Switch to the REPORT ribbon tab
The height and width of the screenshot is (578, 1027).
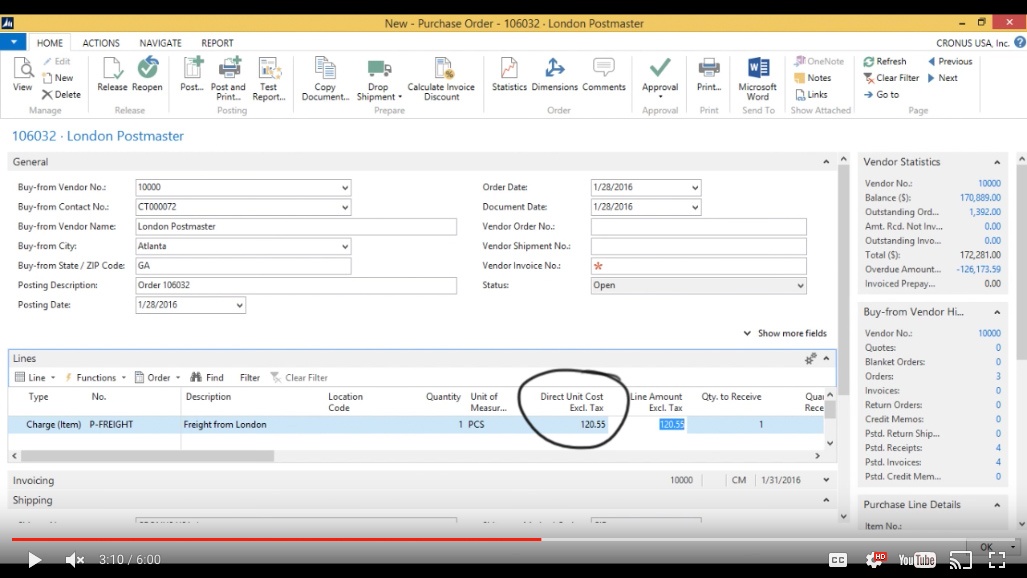217,43
